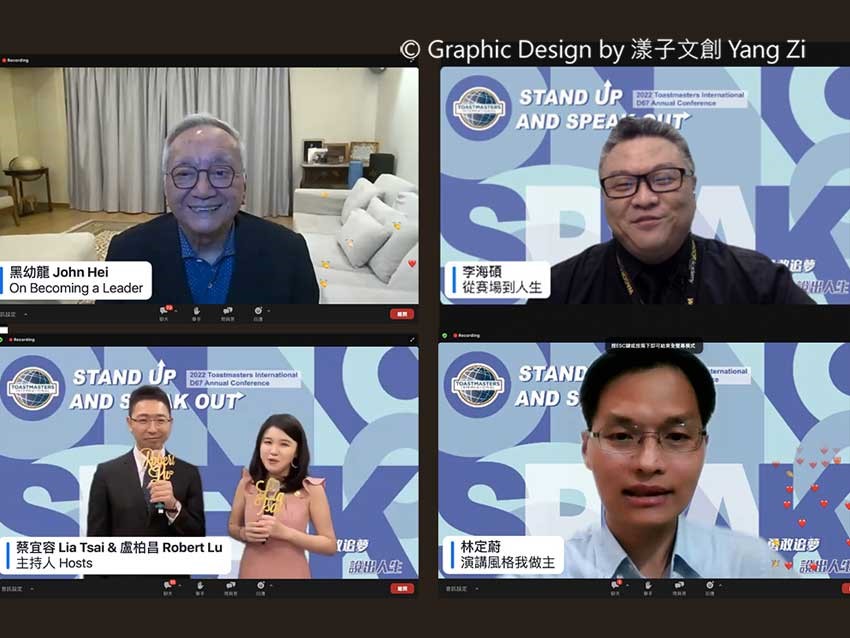The width and height of the screenshot is (850, 638).
Task: Select the 黑幼龍 John Hei name caption
Action: pyautogui.click(x=76, y=280)
